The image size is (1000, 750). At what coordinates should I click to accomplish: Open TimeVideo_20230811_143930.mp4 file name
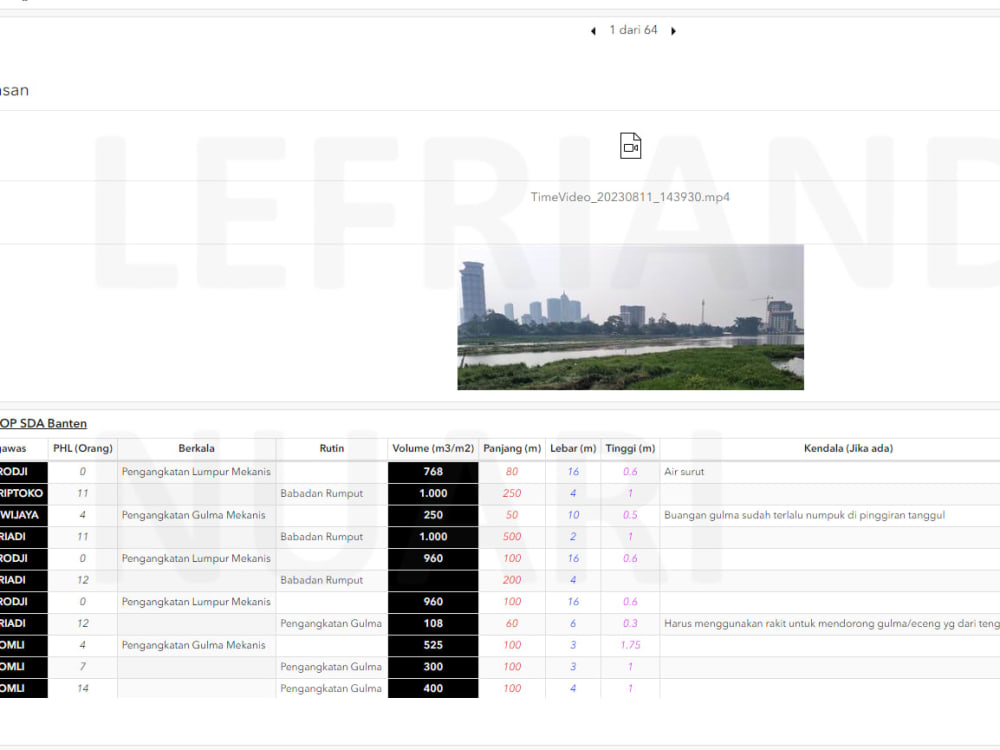coord(630,197)
